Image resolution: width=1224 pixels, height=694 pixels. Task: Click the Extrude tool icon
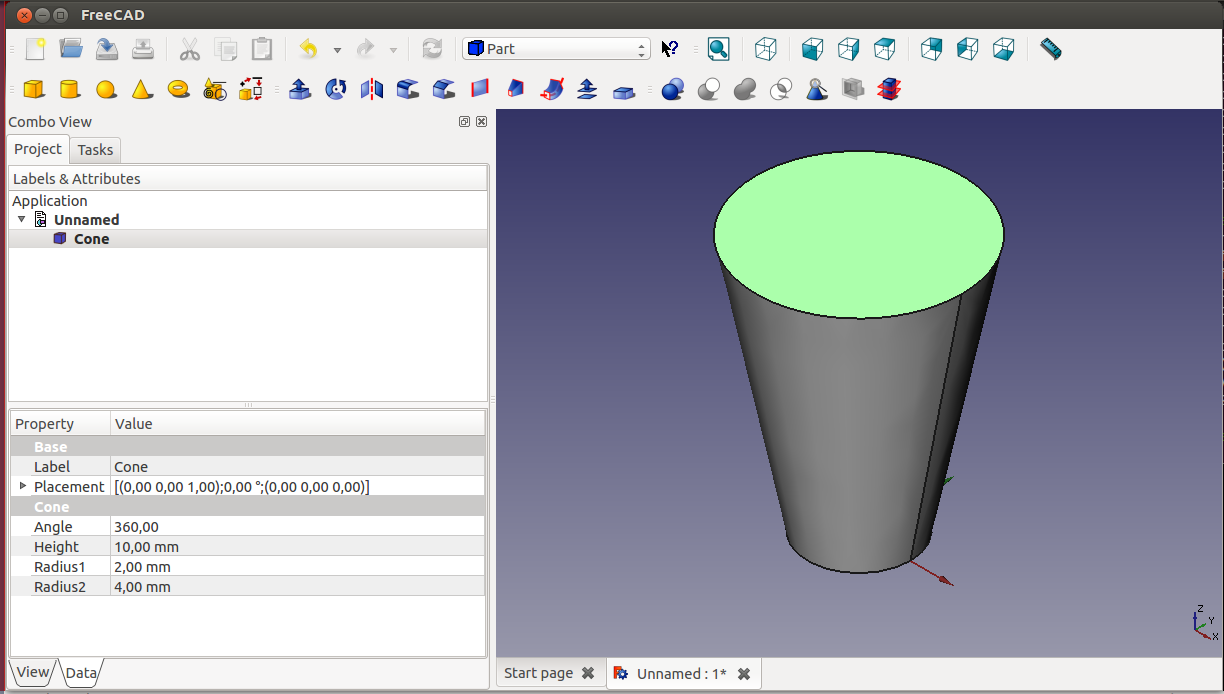click(299, 89)
